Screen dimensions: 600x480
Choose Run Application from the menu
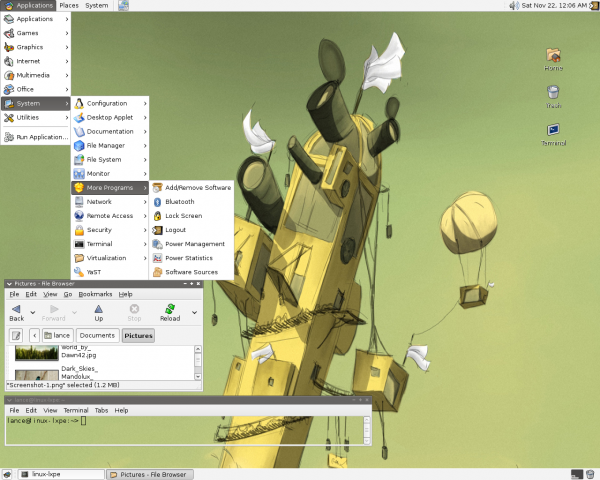point(36,137)
